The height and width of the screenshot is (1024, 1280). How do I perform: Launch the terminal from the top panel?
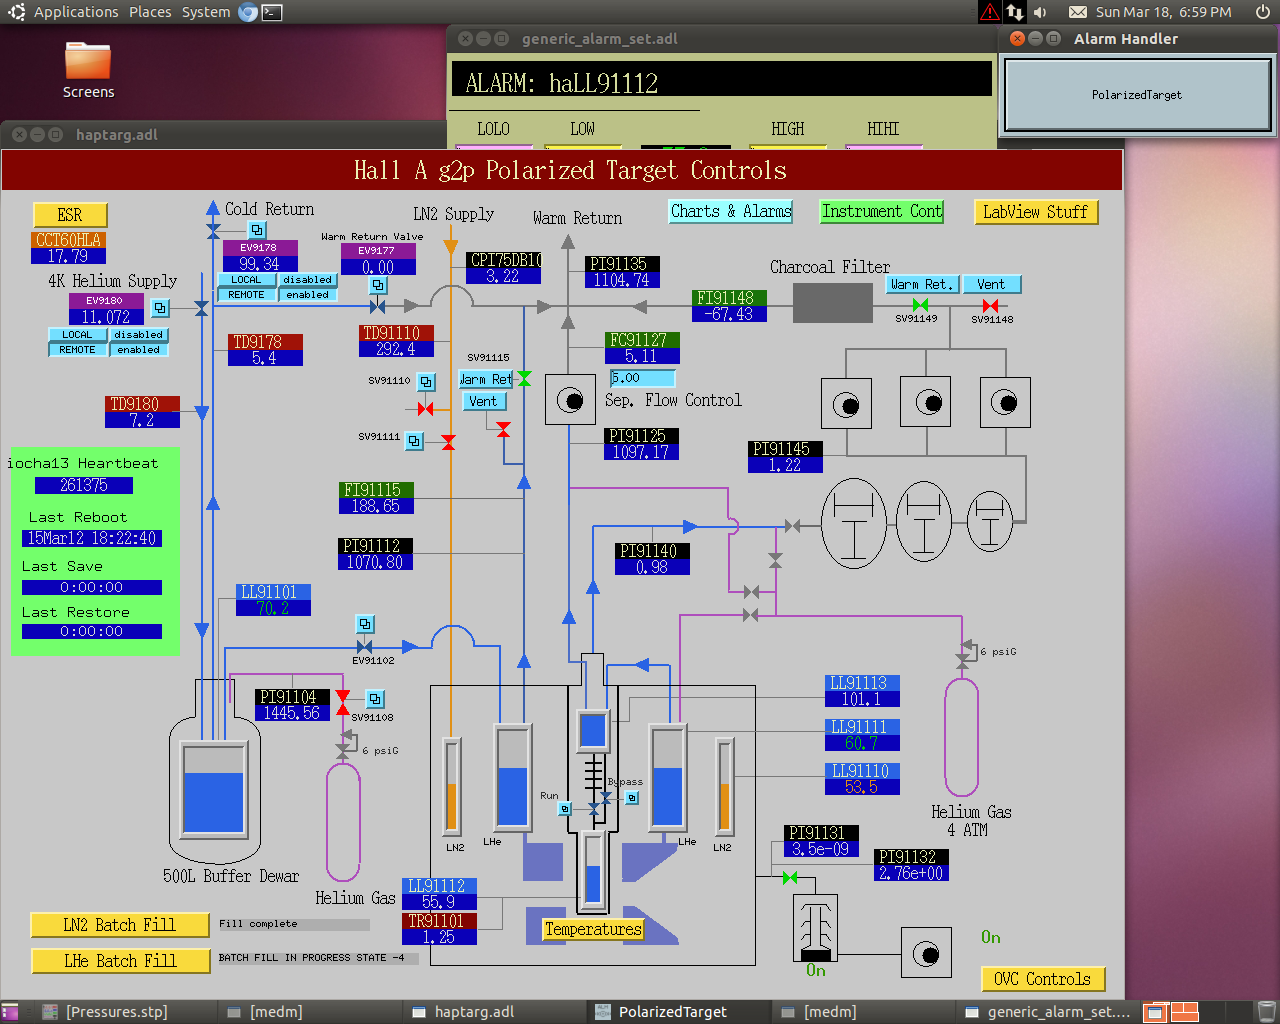pos(272,12)
